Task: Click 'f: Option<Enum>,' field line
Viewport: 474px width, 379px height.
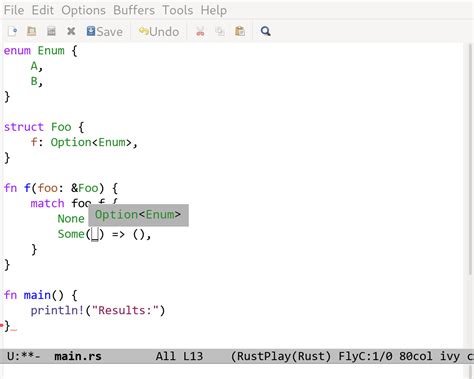Action: pos(84,142)
